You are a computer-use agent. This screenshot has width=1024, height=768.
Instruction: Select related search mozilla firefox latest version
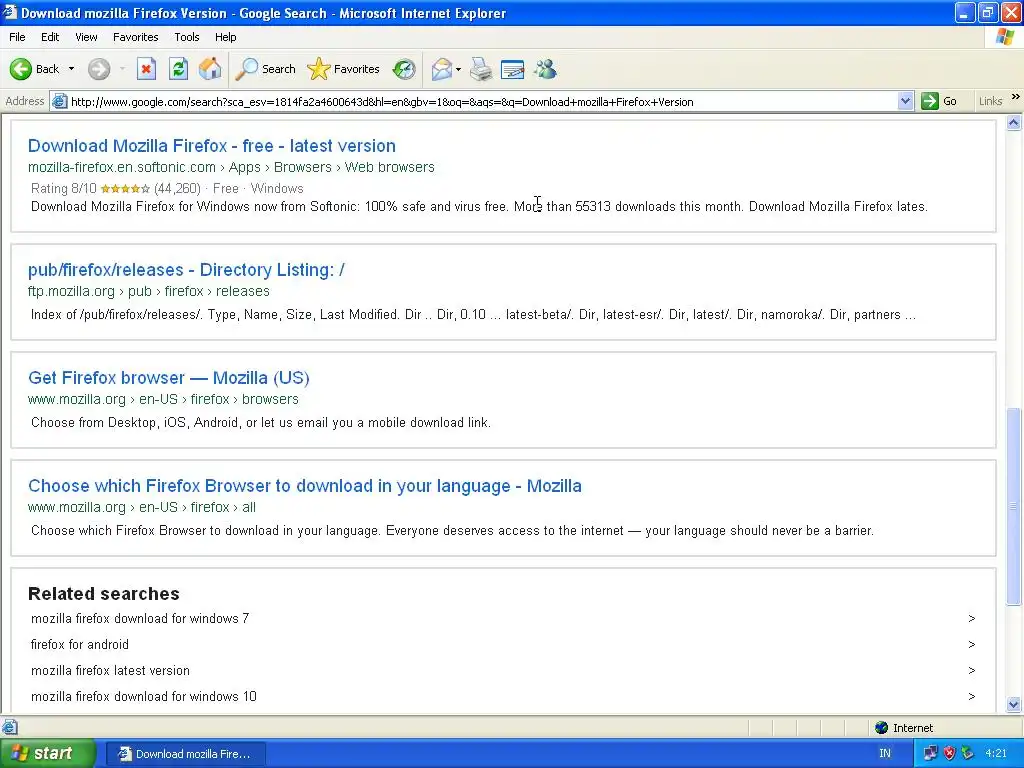[110, 671]
